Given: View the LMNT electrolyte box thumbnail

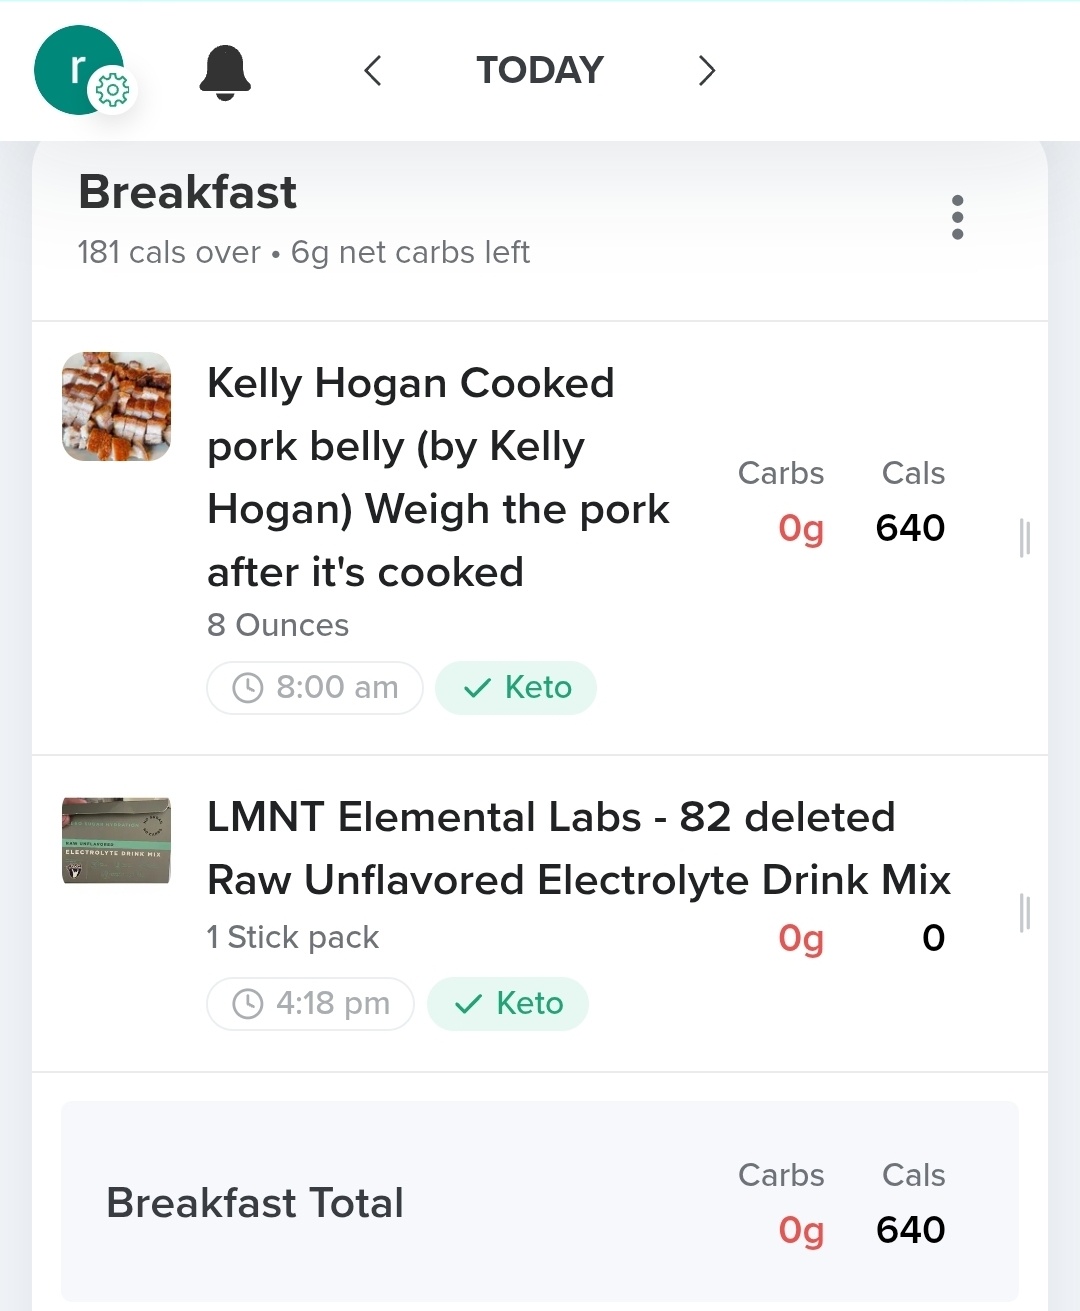Looking at the screenshot, I should pos(116,841).
